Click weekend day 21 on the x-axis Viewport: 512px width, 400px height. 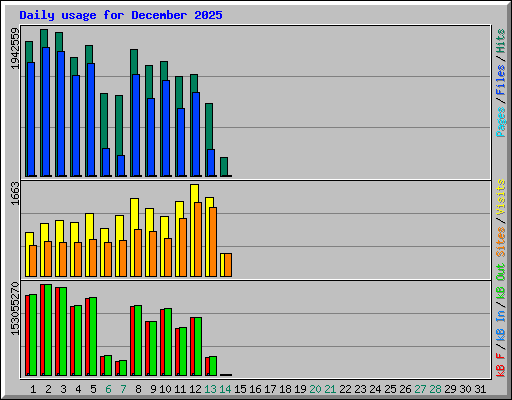(330, 389)
